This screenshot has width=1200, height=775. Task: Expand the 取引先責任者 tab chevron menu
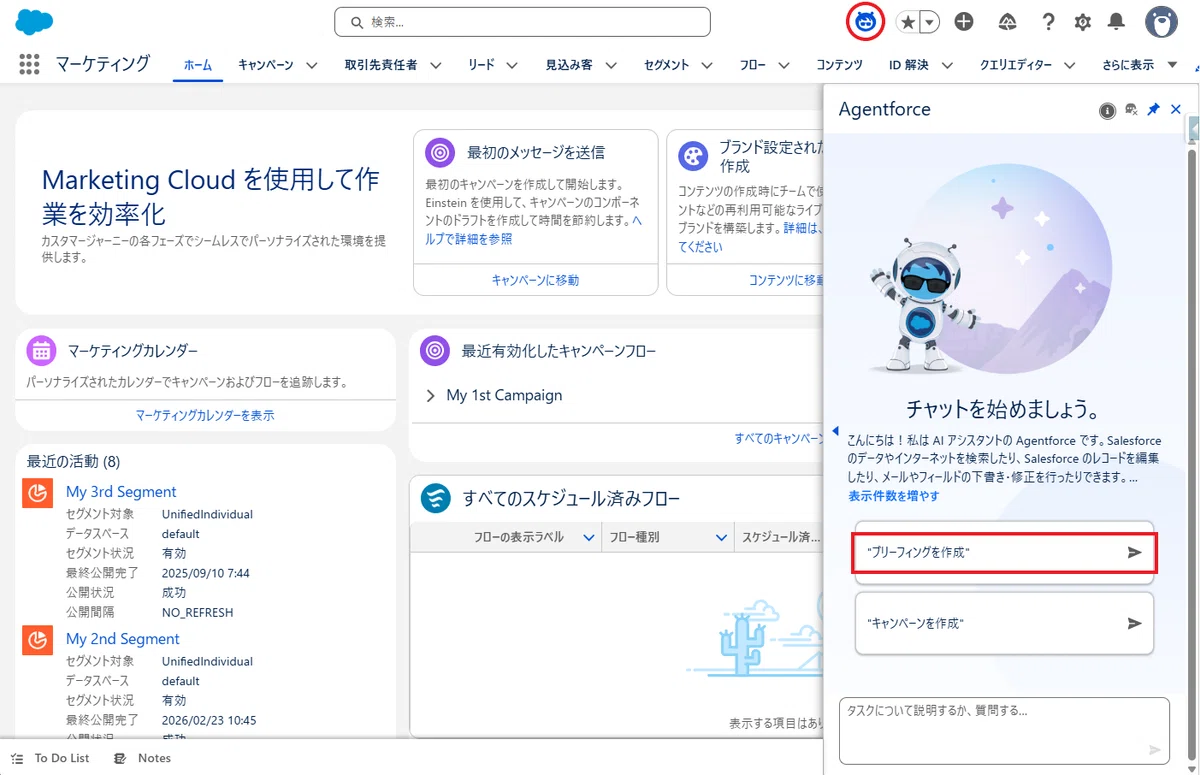click(435, 66)
